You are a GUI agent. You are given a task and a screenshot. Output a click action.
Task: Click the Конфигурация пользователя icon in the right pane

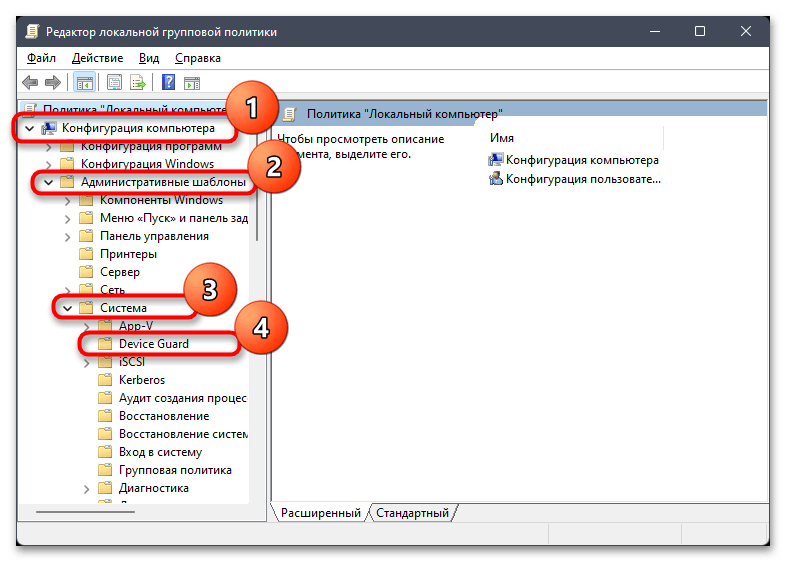click(x=496, y=178)
